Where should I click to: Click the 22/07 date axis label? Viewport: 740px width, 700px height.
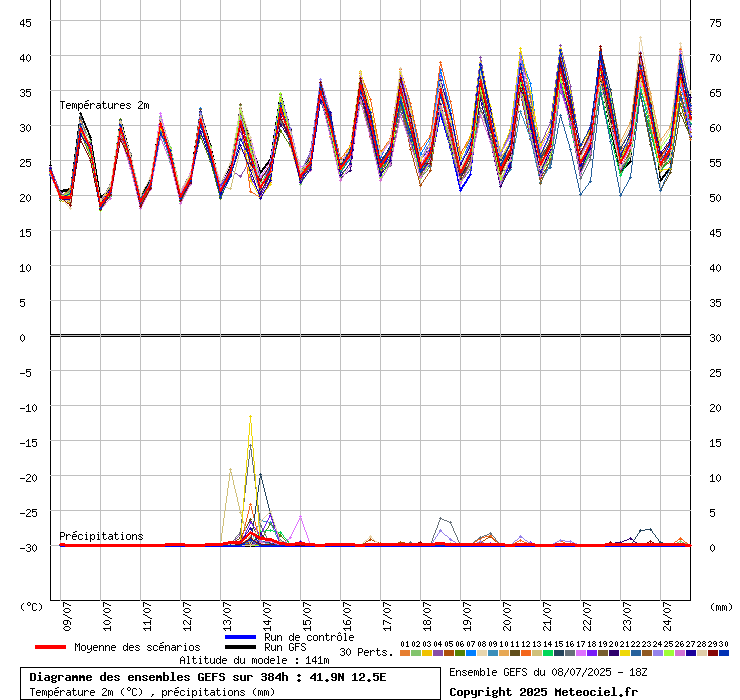tap(588, 616)
